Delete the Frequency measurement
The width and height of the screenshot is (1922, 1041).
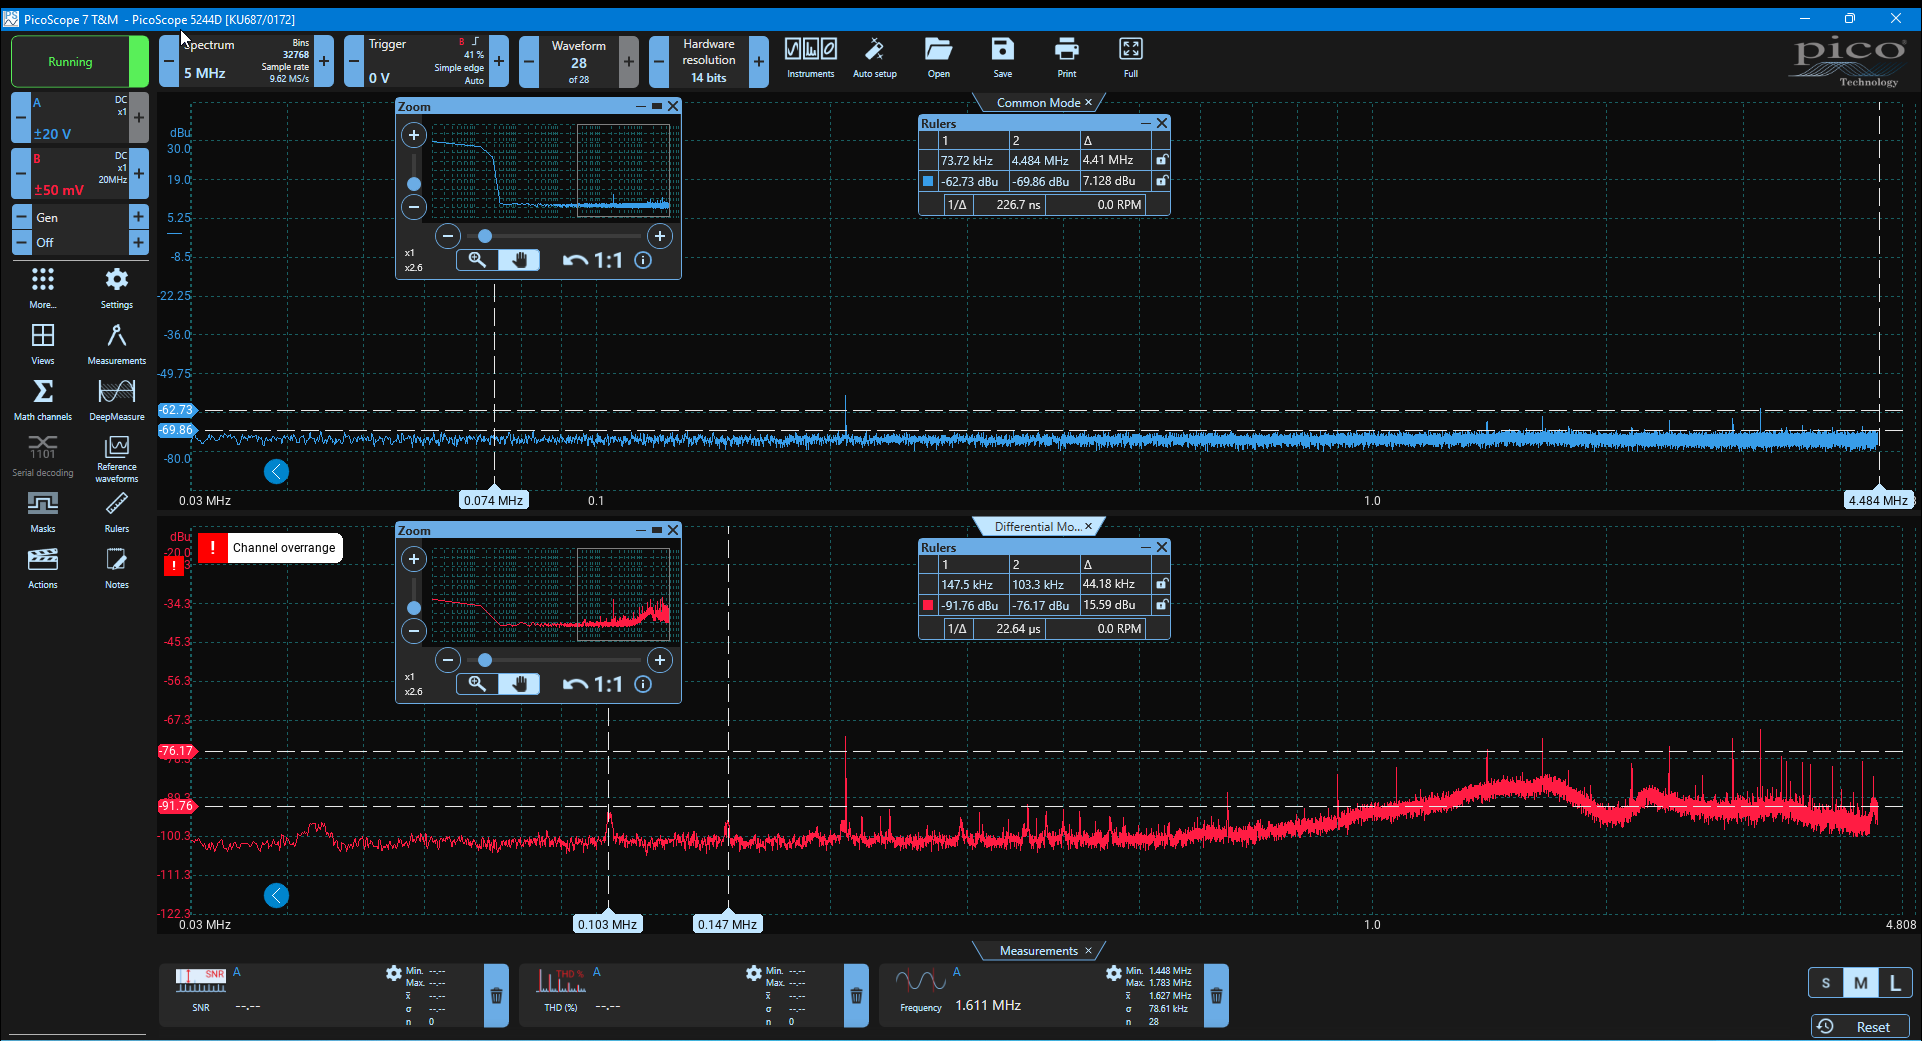pos(1216,996)
